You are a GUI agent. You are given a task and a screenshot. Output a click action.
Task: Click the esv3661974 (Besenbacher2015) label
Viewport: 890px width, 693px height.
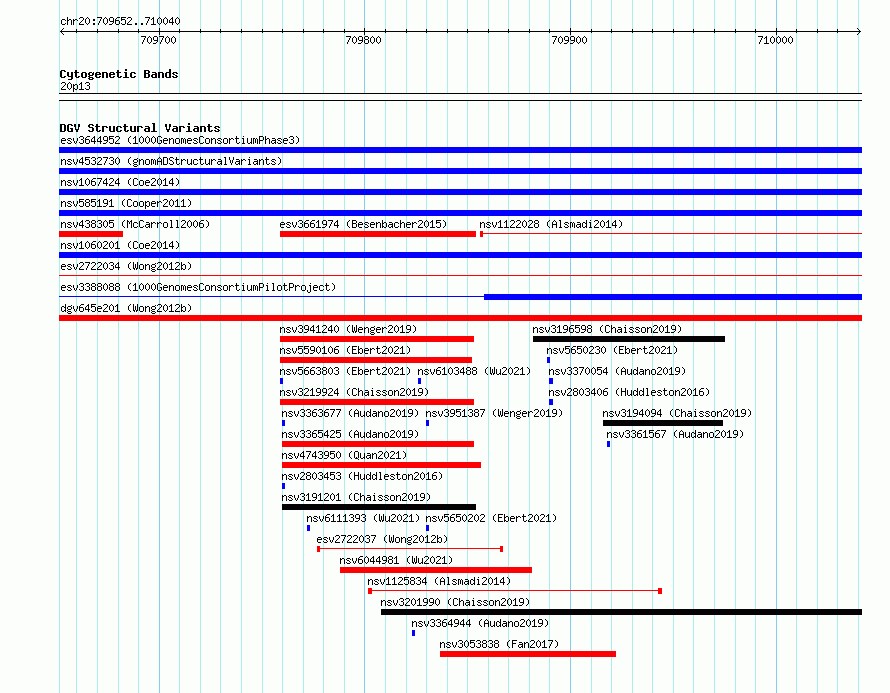click(x=363, y=224)
